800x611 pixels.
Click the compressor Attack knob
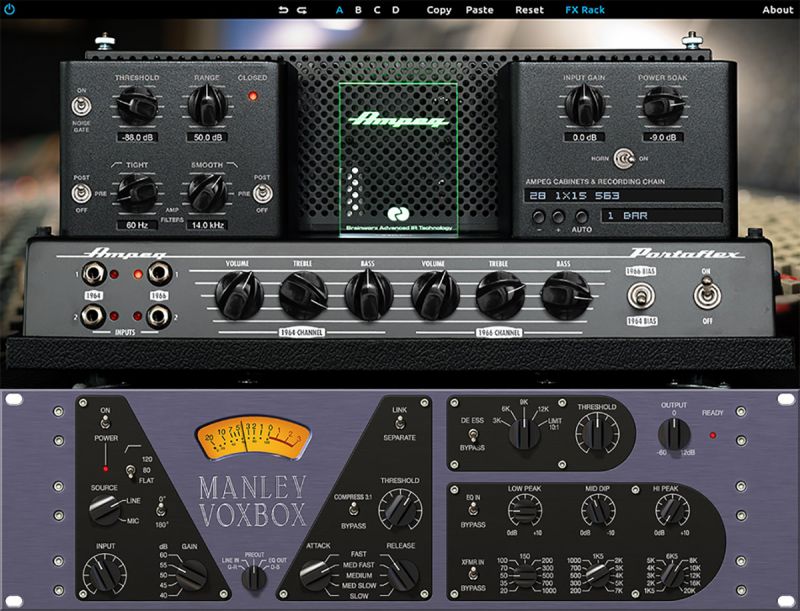(314, 575)
